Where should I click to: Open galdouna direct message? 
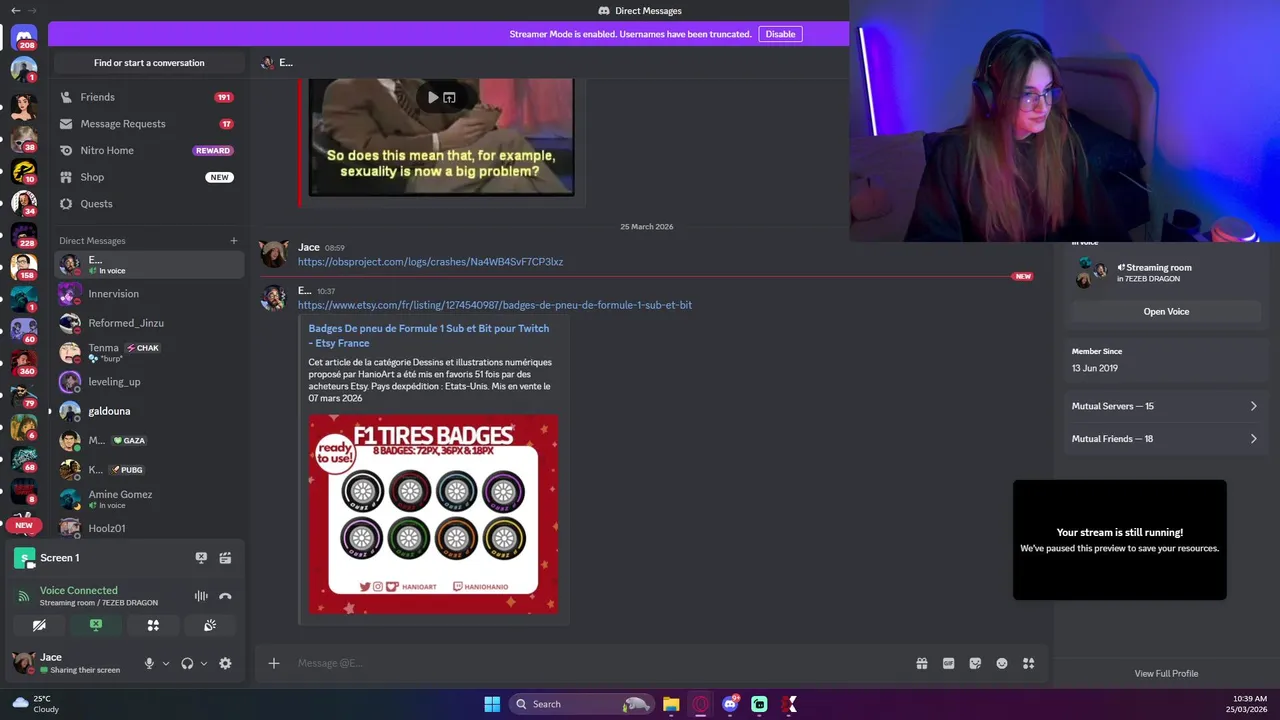pos(149,411)
